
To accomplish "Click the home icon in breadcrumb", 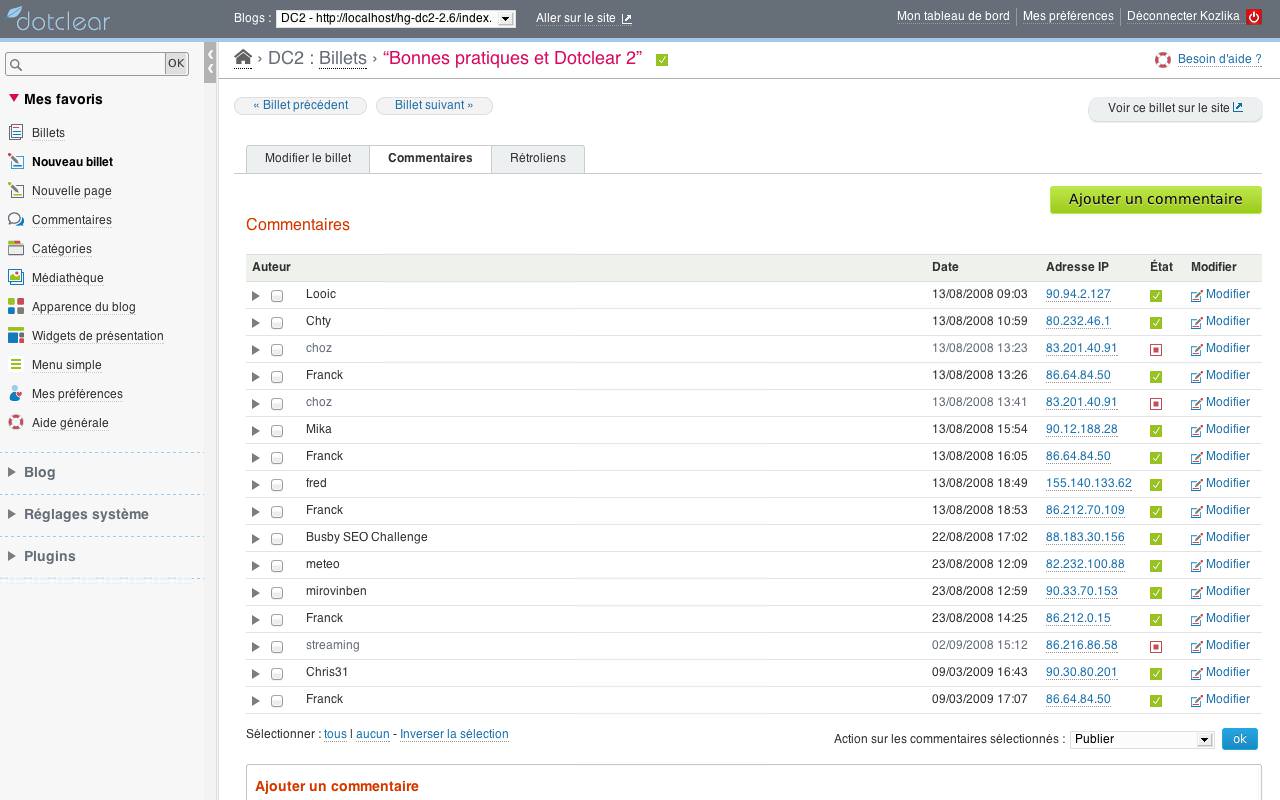I will click(243, 58).
